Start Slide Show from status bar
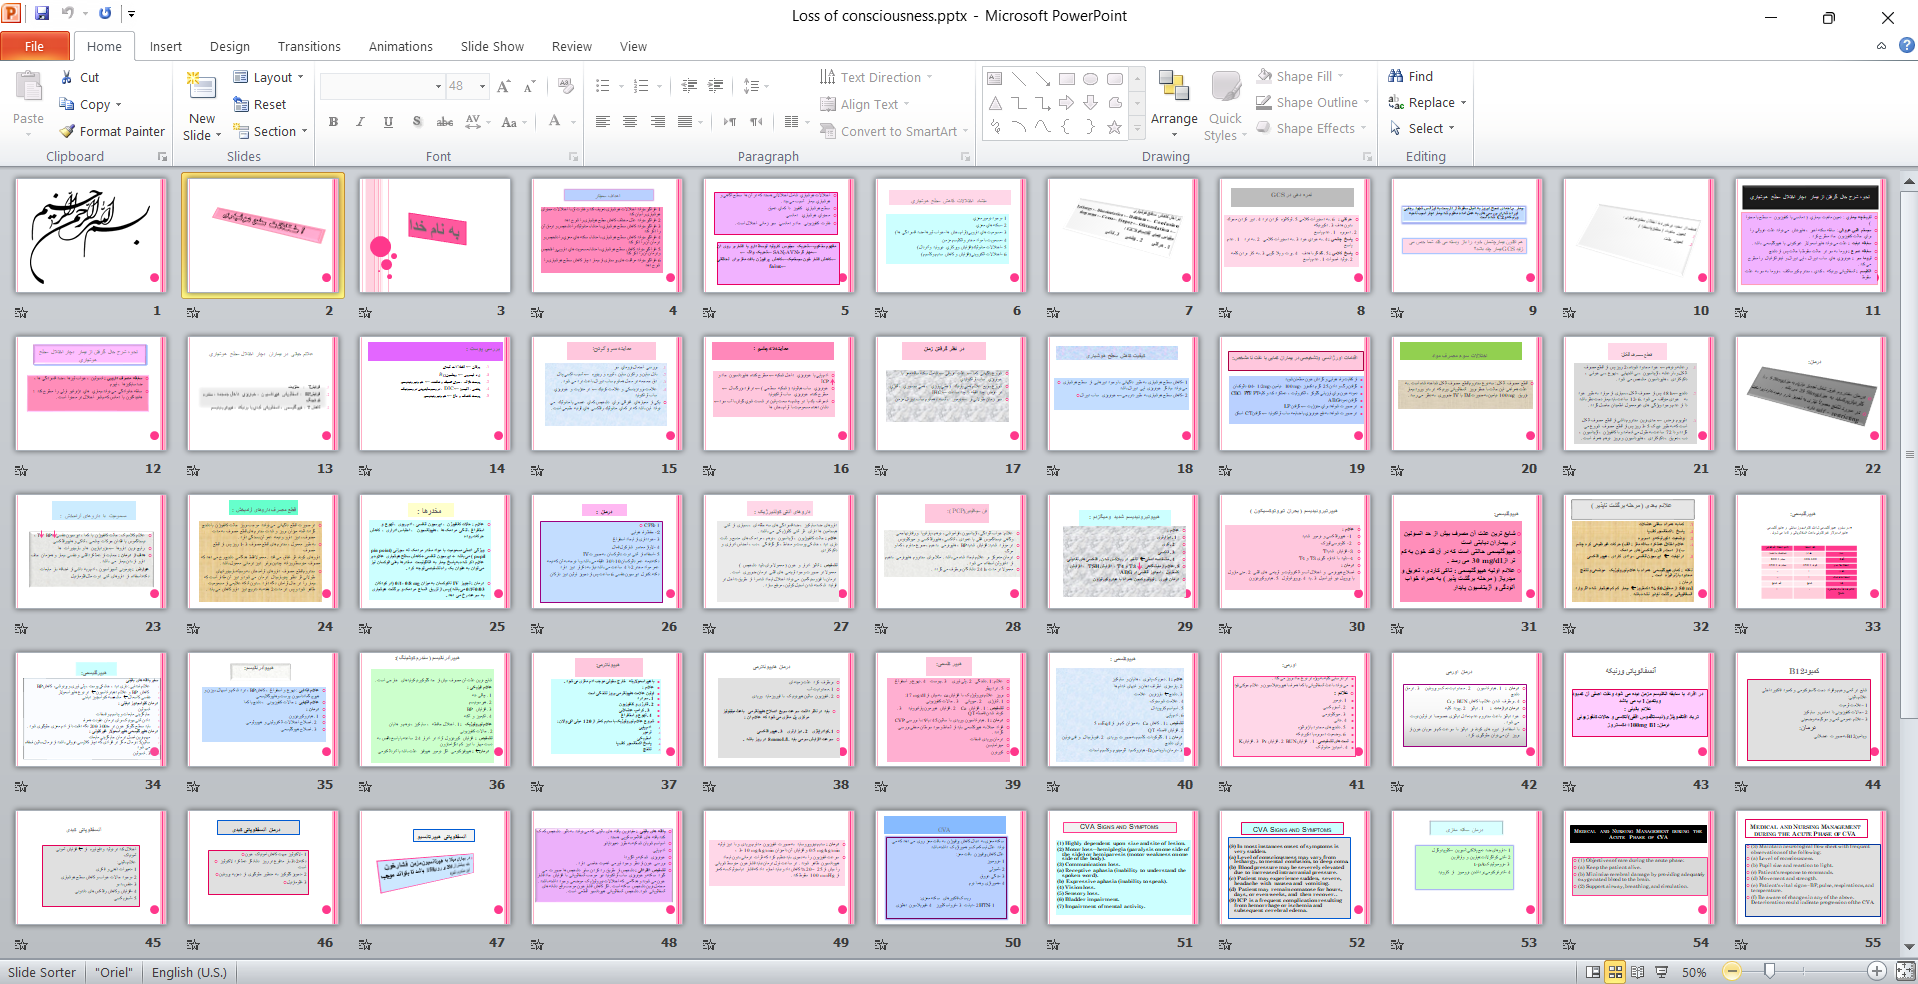This screenshot has width=1918, height=984. [1661, 972]
